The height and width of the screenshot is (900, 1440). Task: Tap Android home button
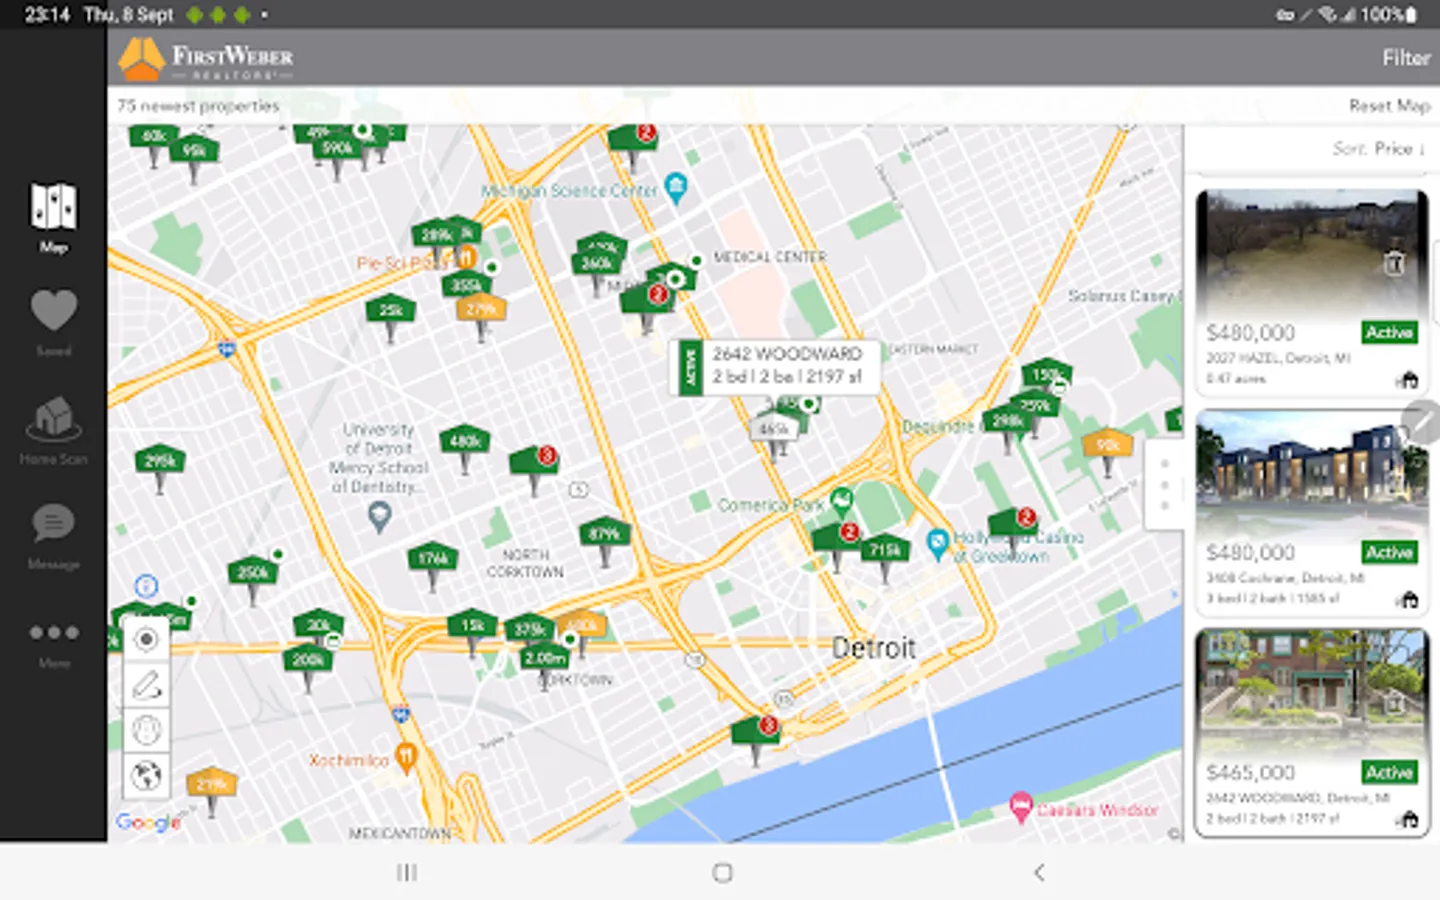click(x=722, y=873)
